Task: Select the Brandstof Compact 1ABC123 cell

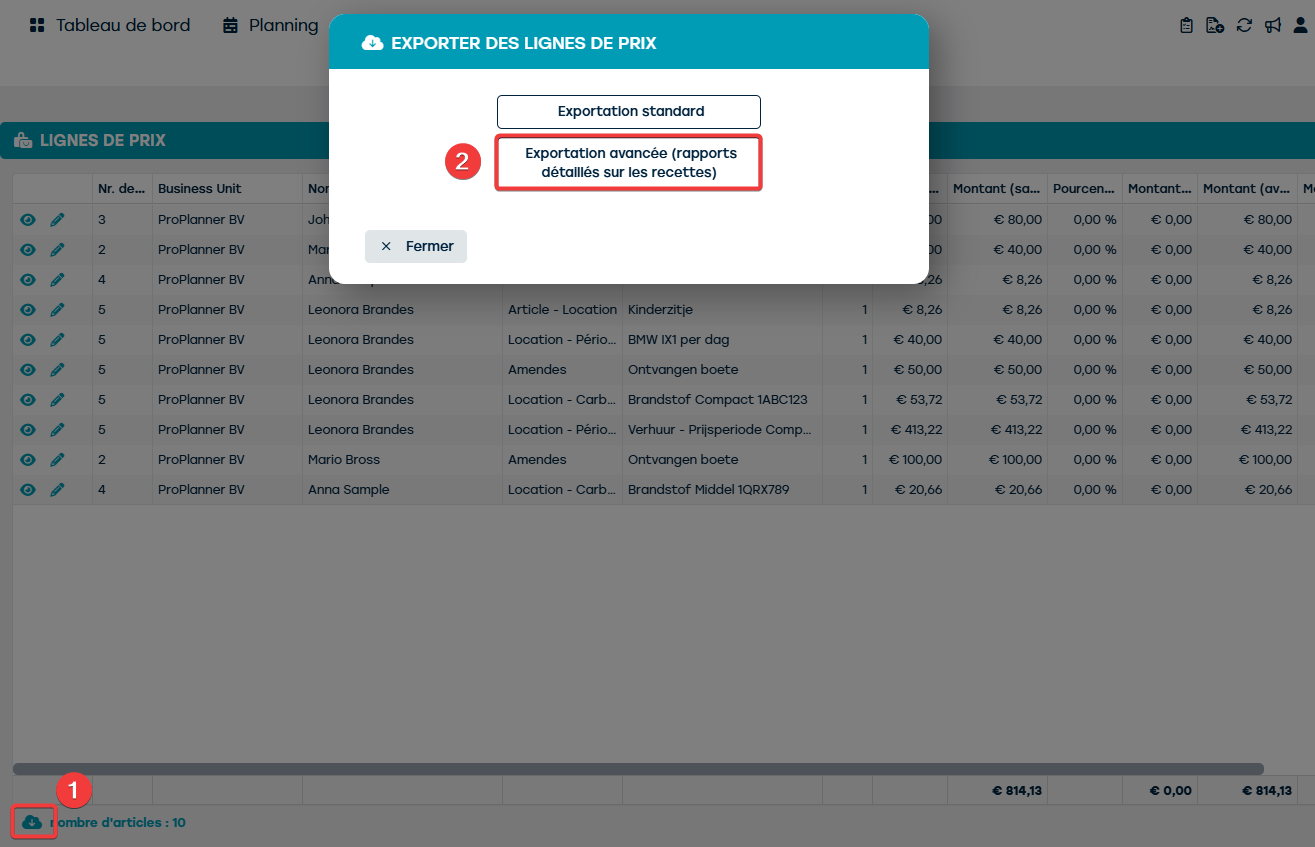Action: point(722,400)
